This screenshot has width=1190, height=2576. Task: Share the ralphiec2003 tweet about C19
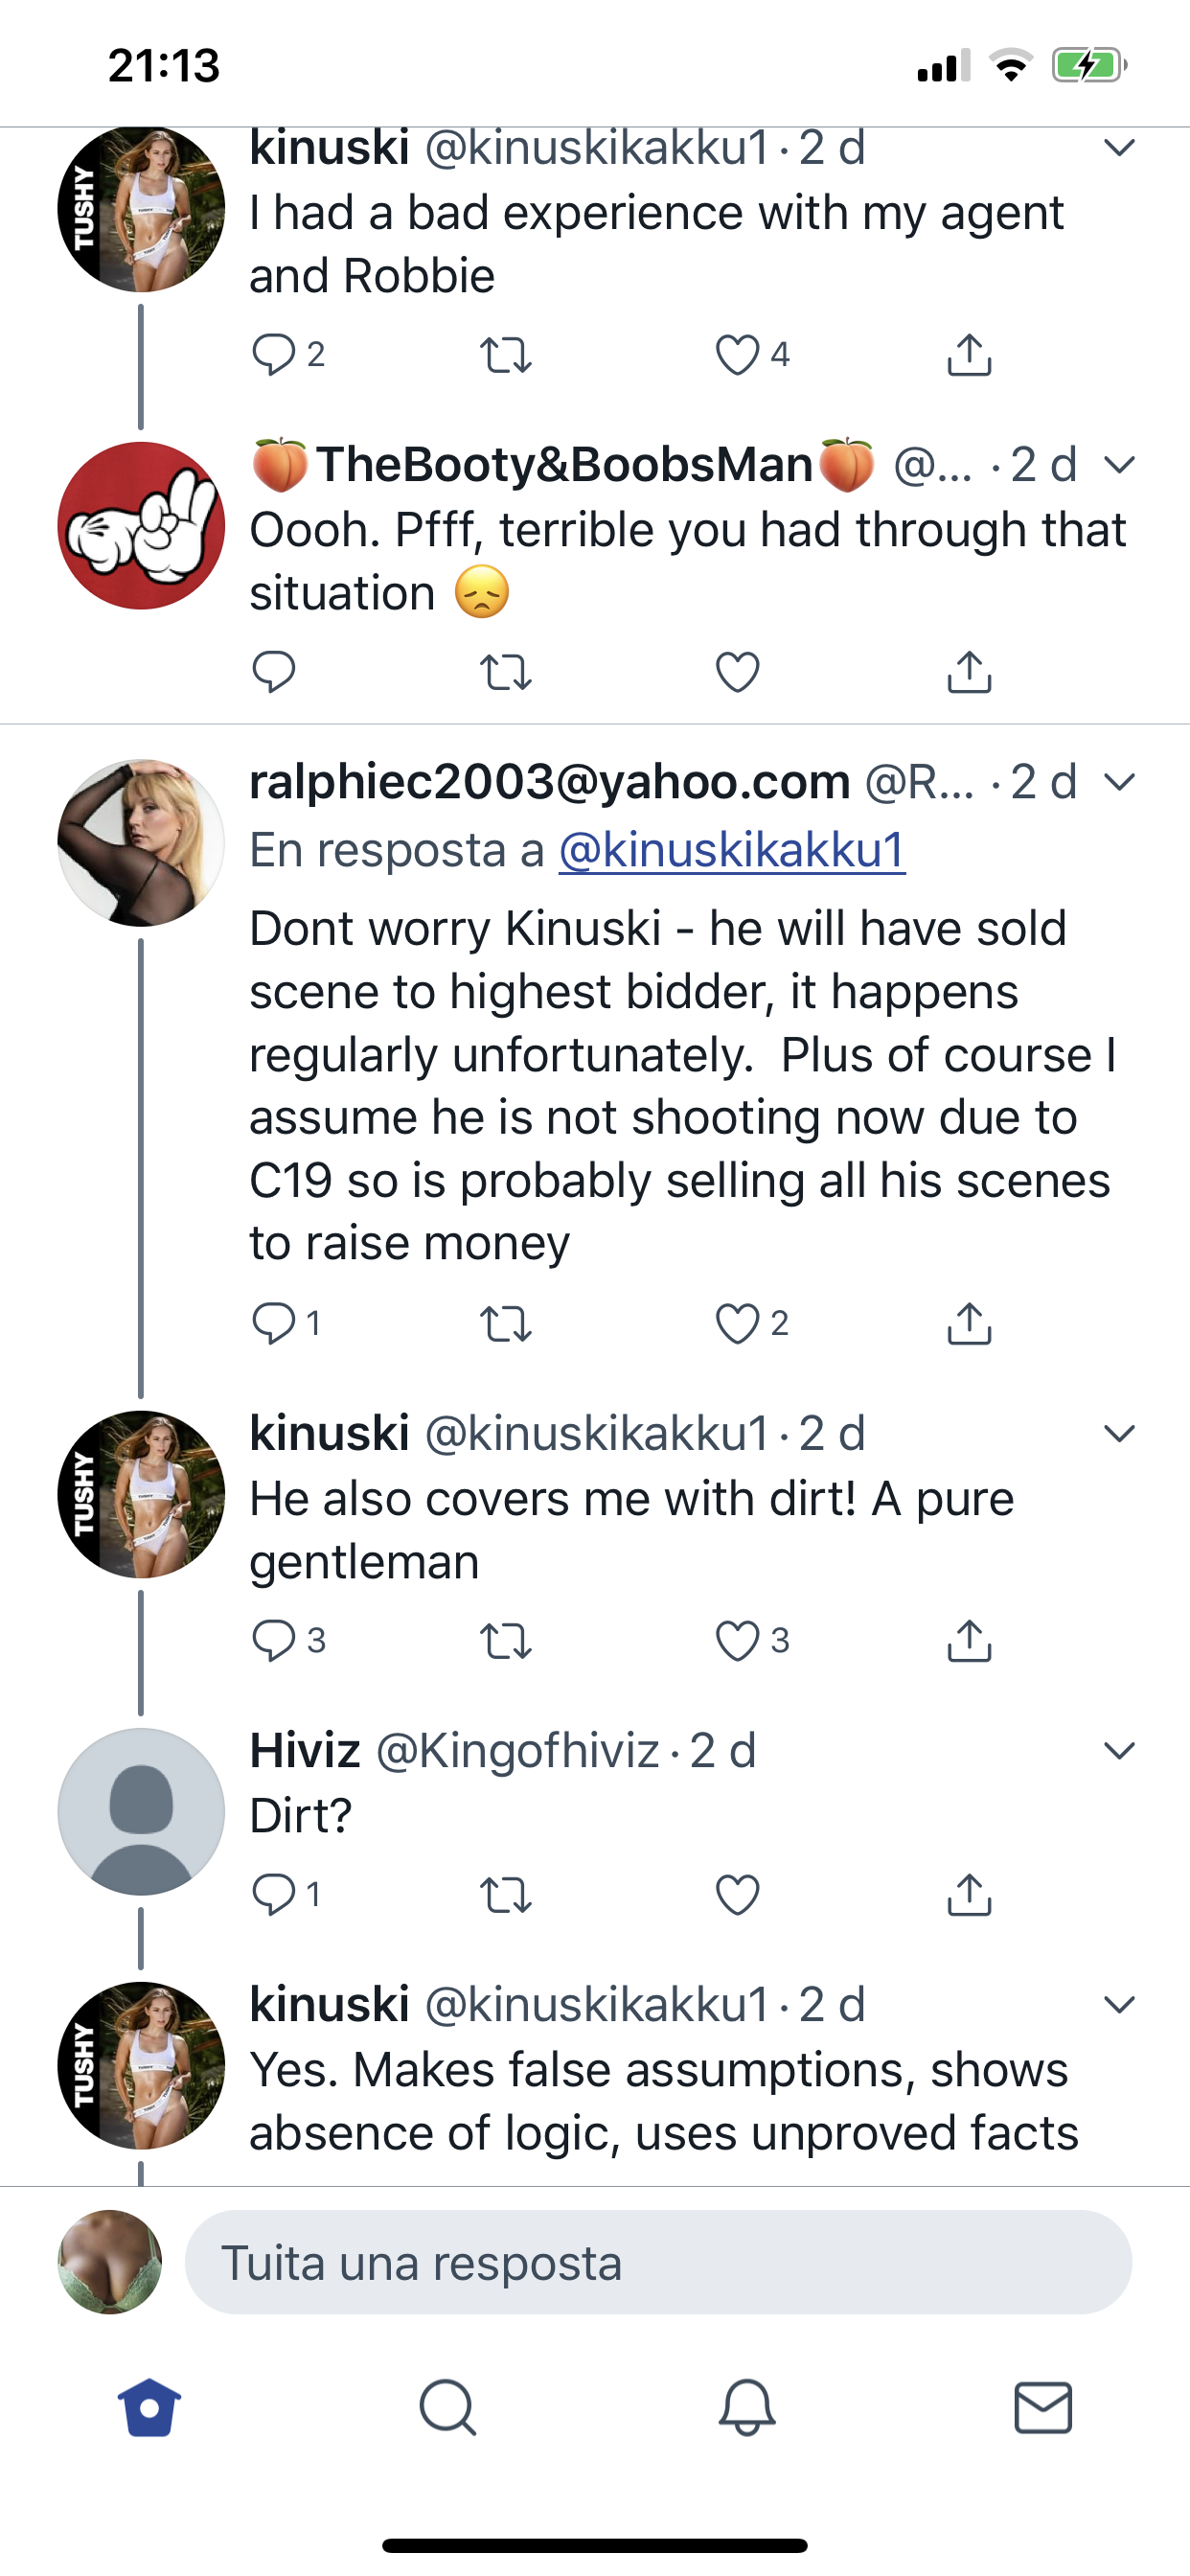968,1324
